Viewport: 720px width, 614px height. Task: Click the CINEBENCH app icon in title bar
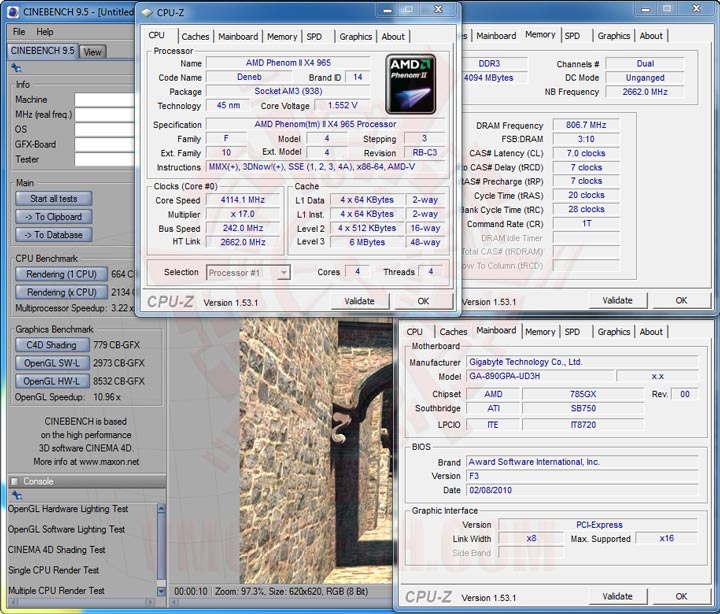pyautogui.click(x=13, y=11)
